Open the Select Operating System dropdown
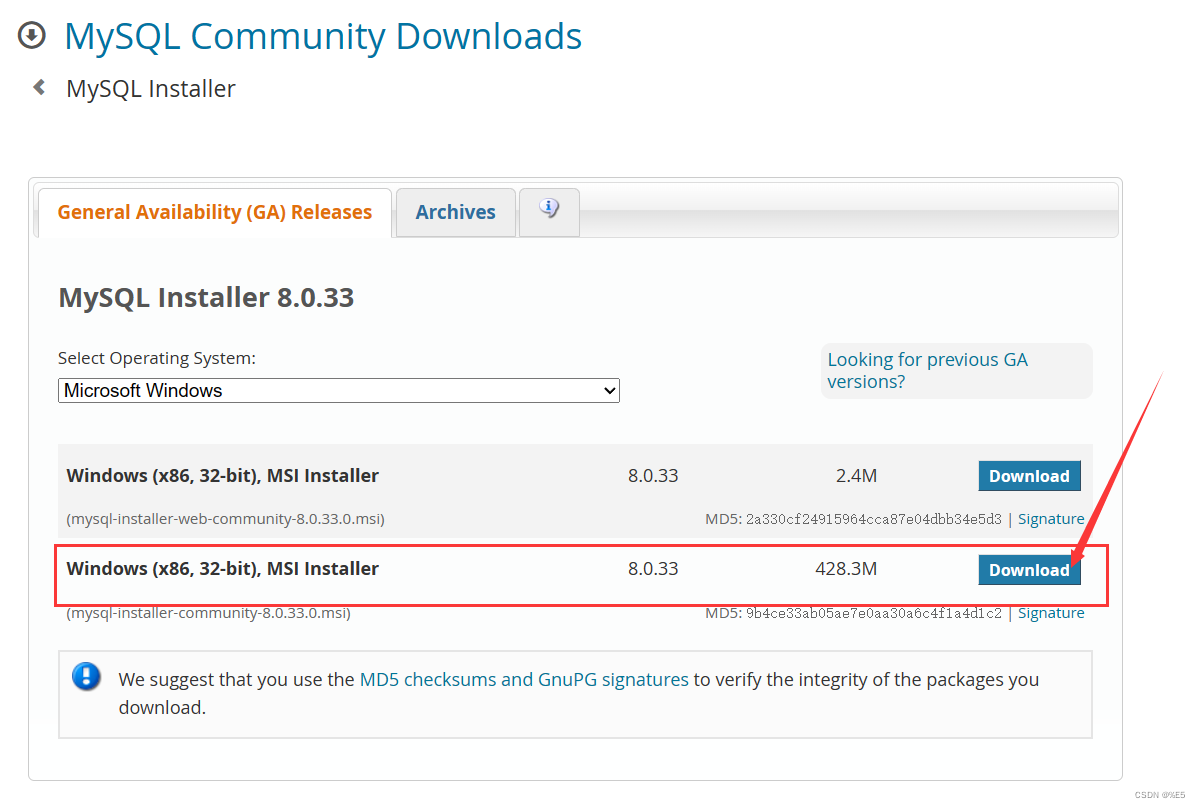The image size is (1200, 808). coord(339,390)
